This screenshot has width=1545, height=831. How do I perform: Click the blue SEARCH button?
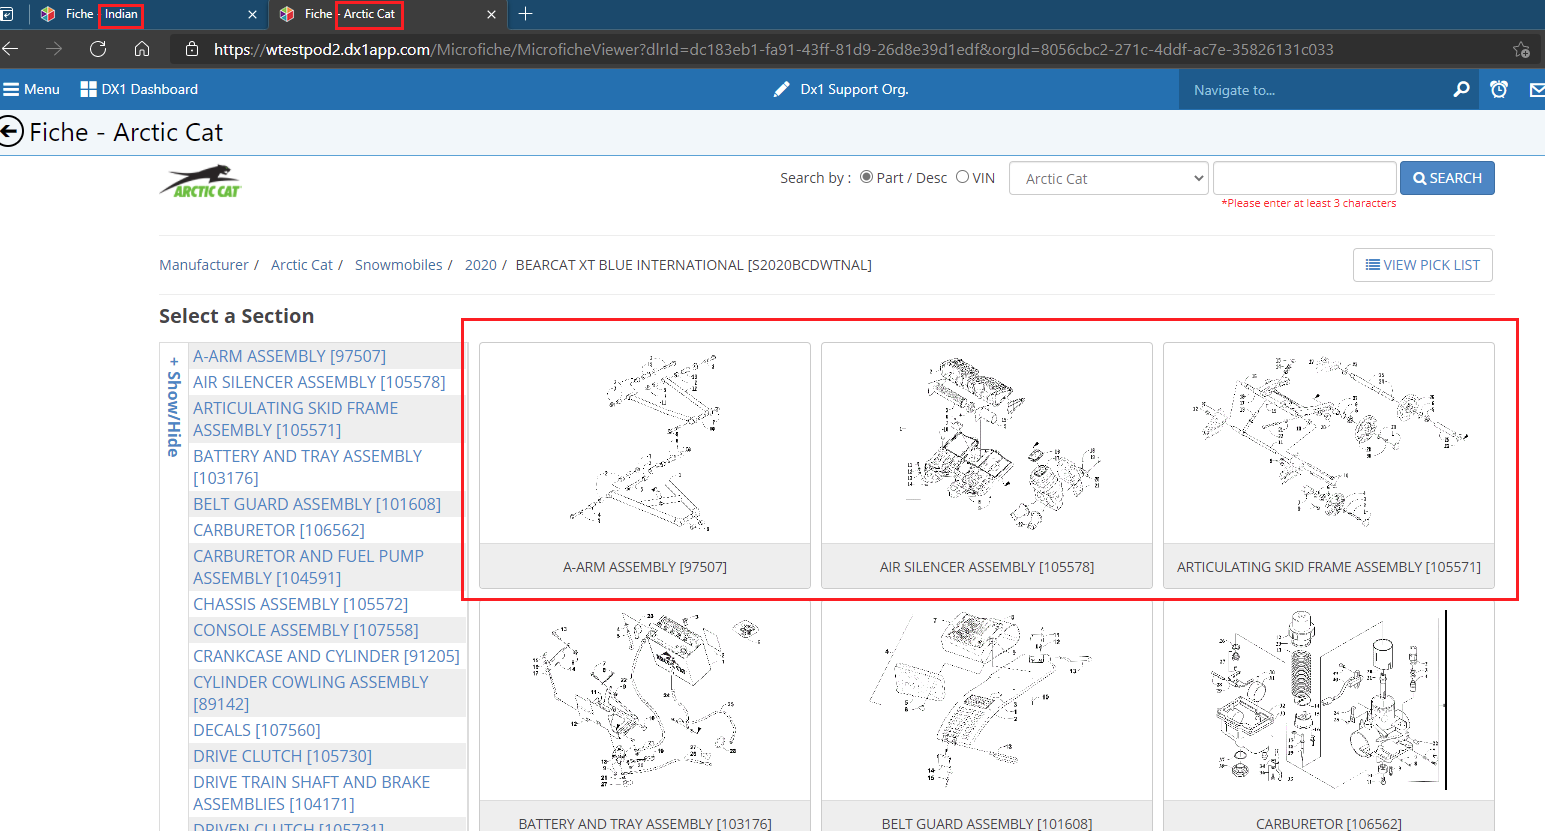pos(1447,178)
